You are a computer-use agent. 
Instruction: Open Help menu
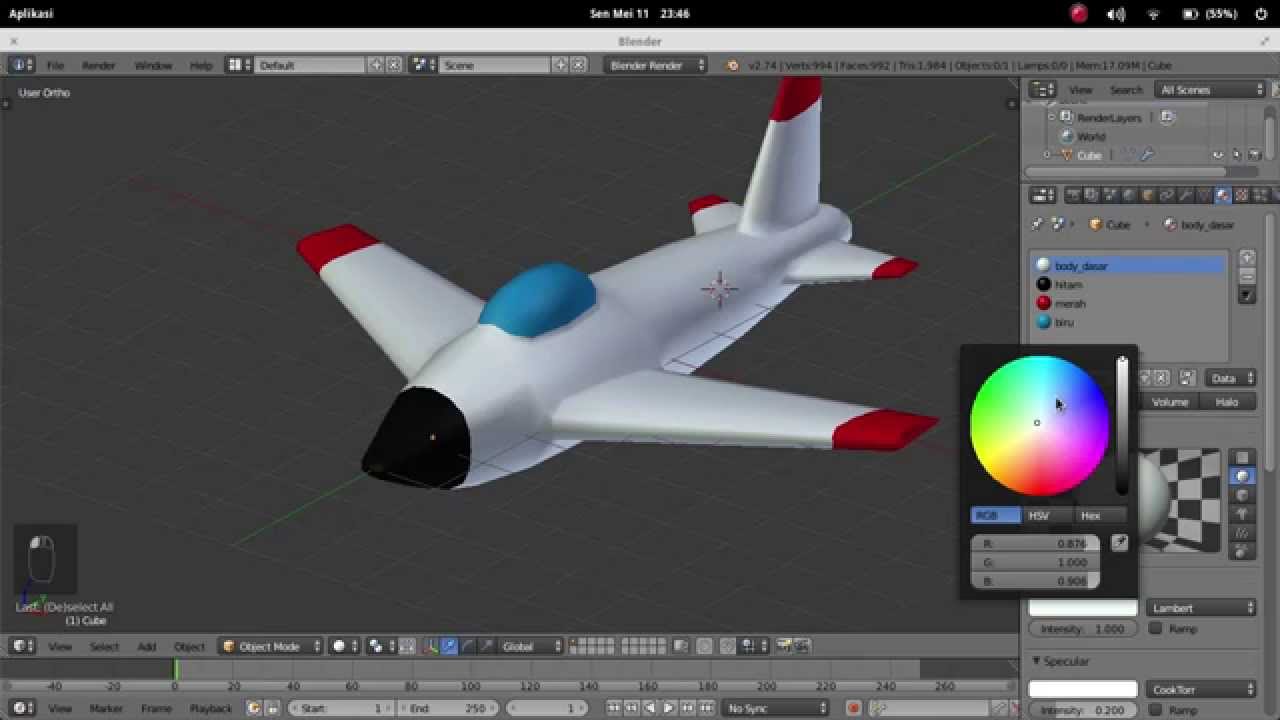pyautogui.click(x=201, y=65)
